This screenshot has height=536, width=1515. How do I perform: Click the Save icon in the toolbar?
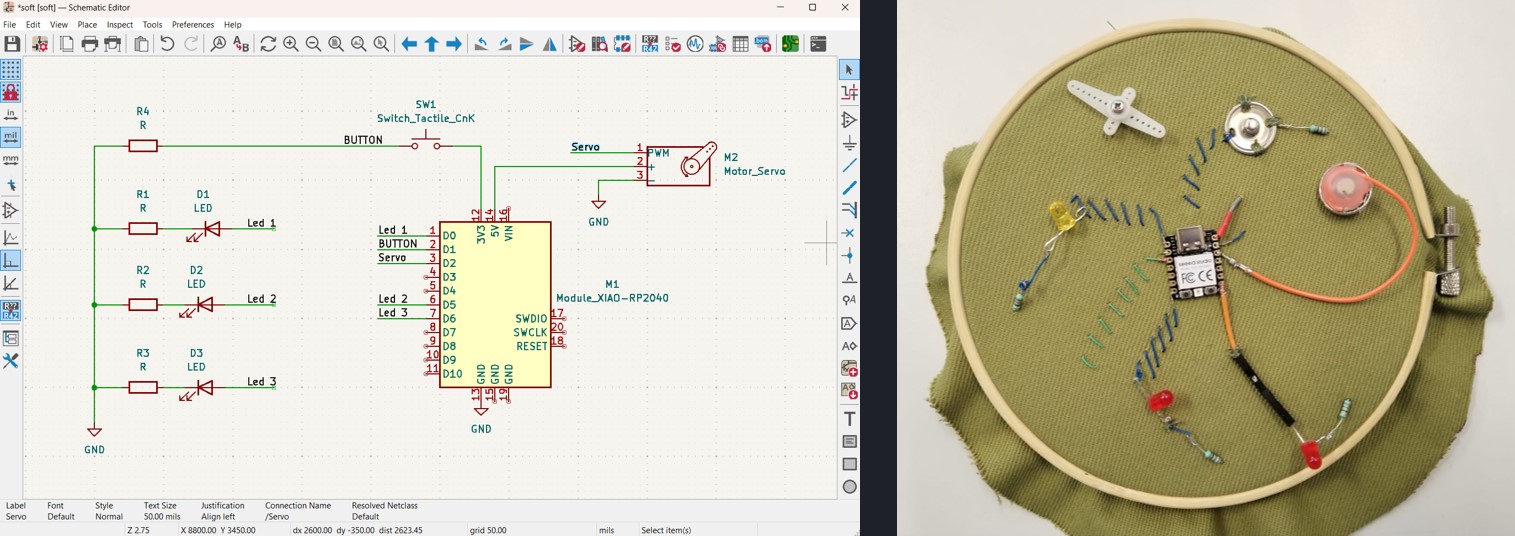pos(12,44)
